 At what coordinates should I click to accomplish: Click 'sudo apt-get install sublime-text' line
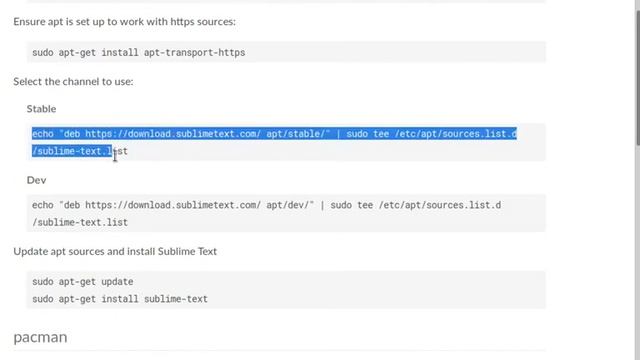pyautogui.click(x=120, y=299)
